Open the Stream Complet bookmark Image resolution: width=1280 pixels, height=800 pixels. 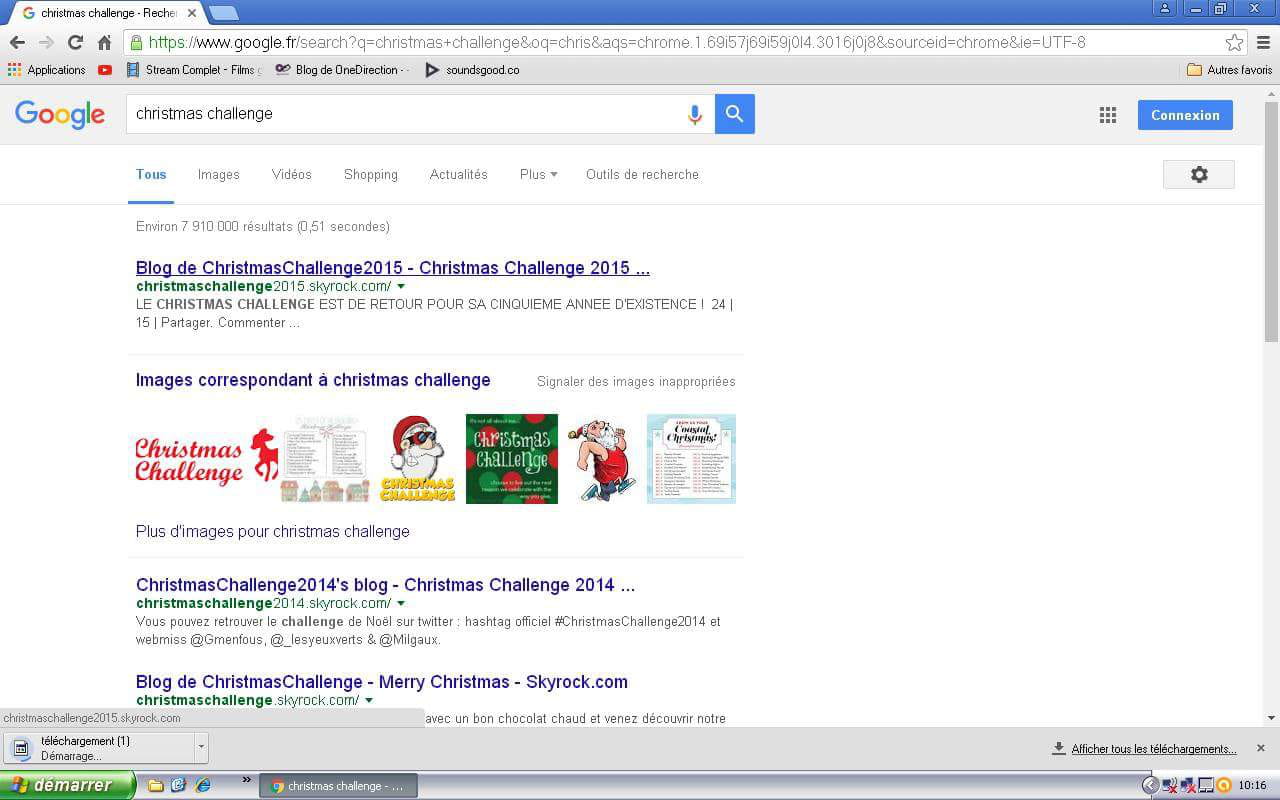[x=194, y=70]
